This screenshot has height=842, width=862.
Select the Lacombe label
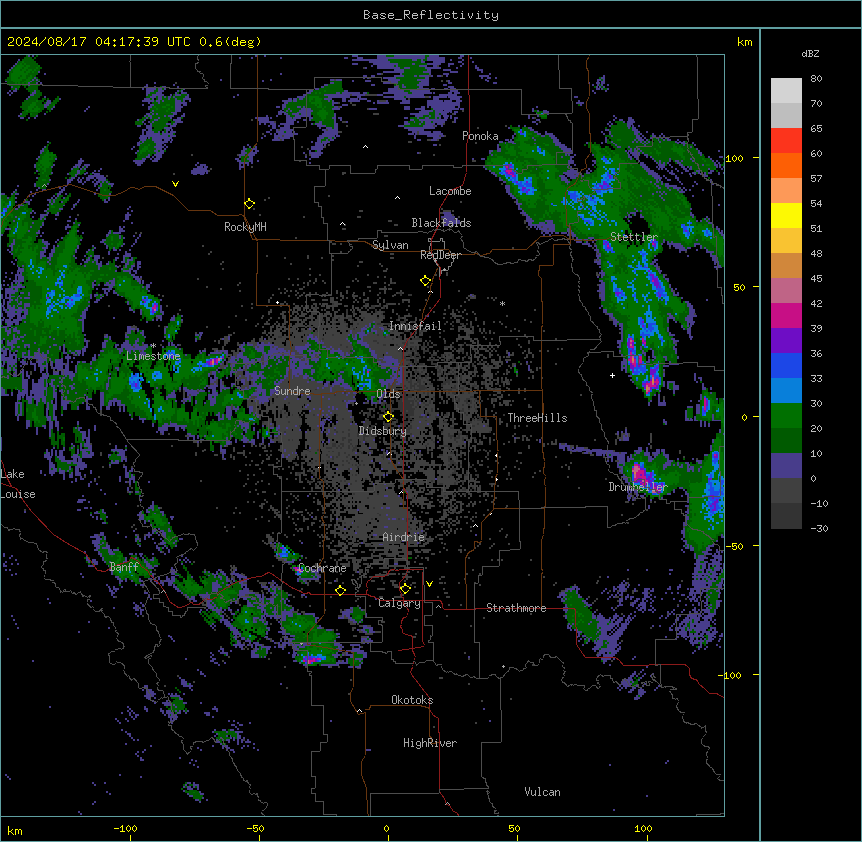point(450,191)
